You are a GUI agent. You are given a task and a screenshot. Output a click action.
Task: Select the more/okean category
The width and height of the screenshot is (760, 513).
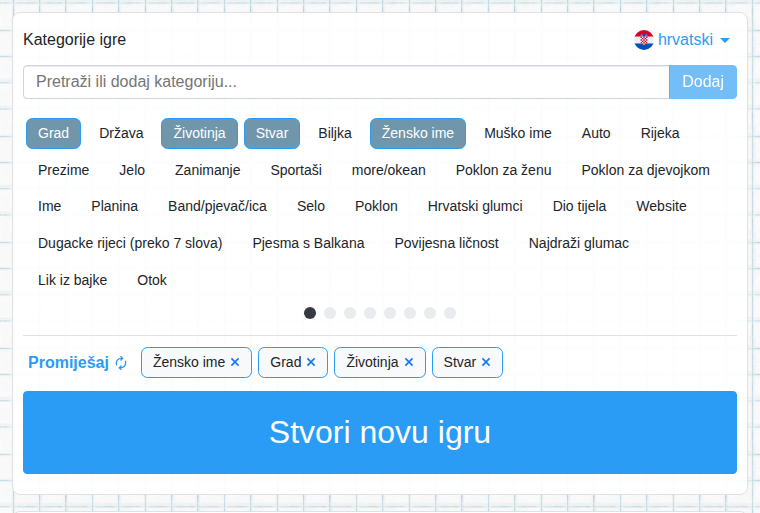388,170
